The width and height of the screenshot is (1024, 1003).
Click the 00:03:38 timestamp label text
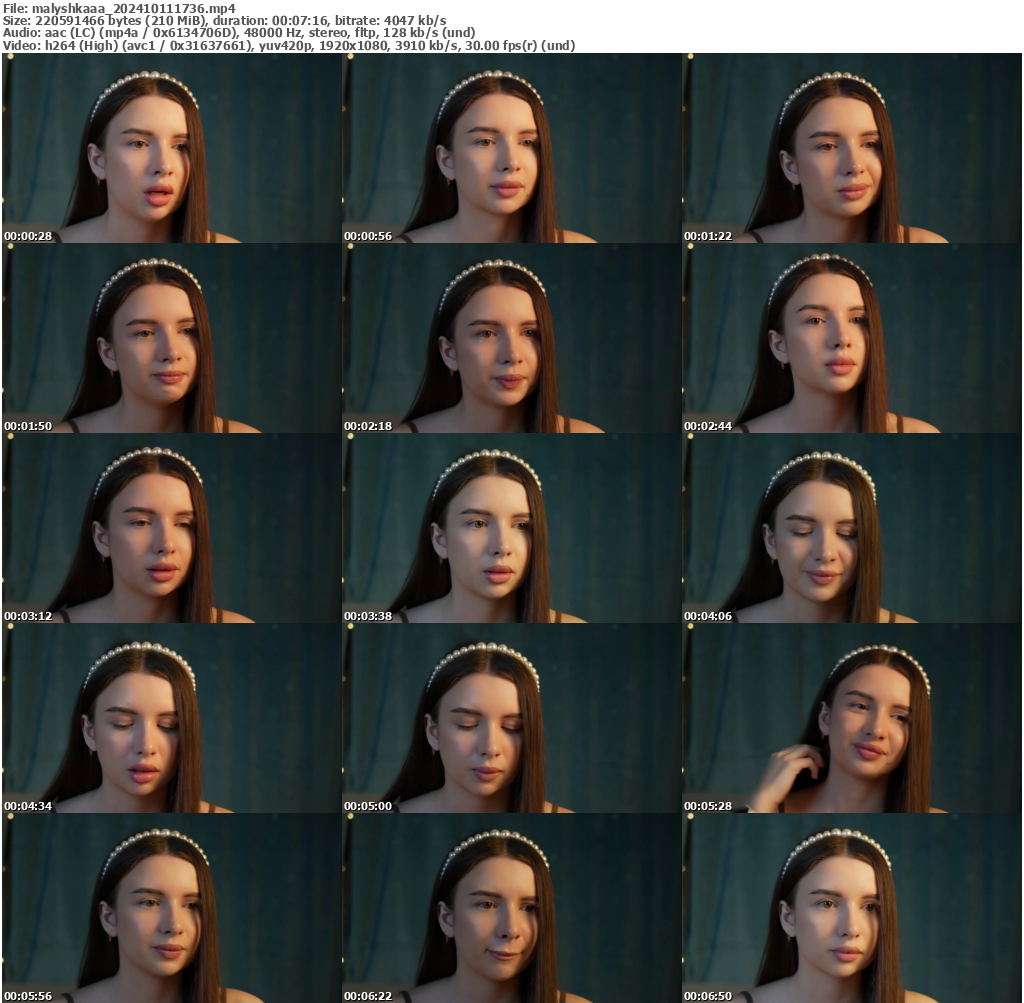pos(368,617)
